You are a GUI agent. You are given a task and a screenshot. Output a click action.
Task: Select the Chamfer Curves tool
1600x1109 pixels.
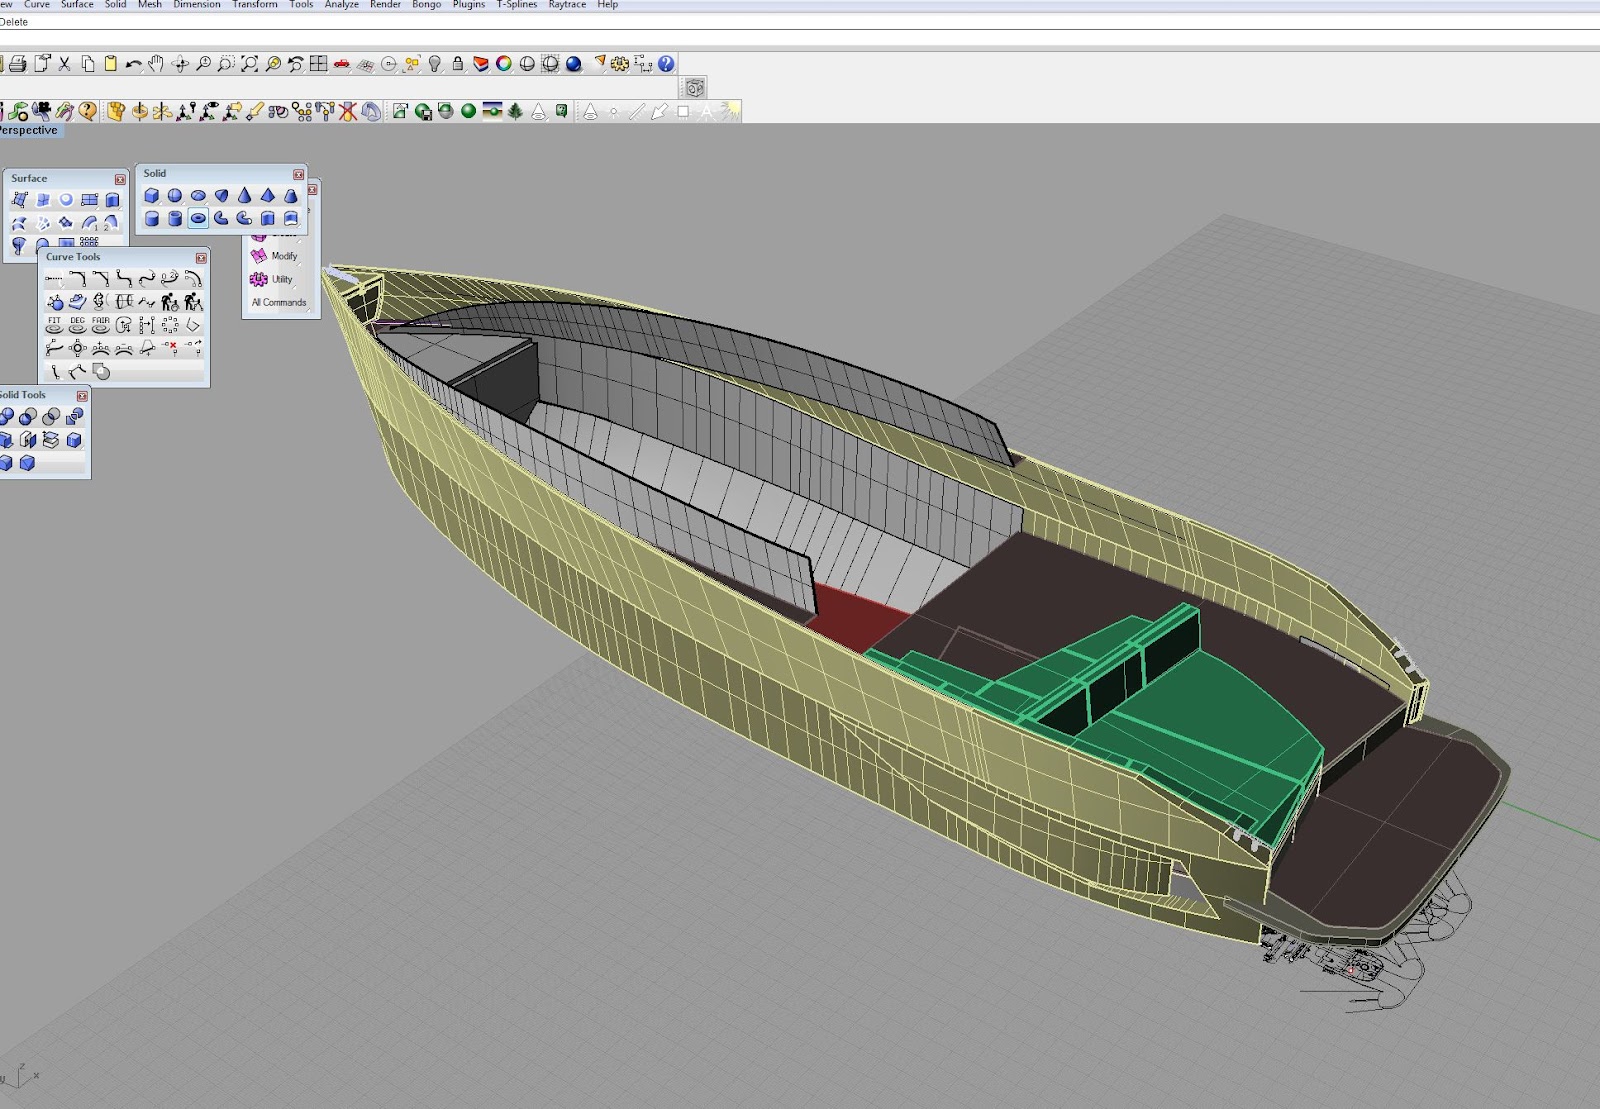tap(100, 279)
